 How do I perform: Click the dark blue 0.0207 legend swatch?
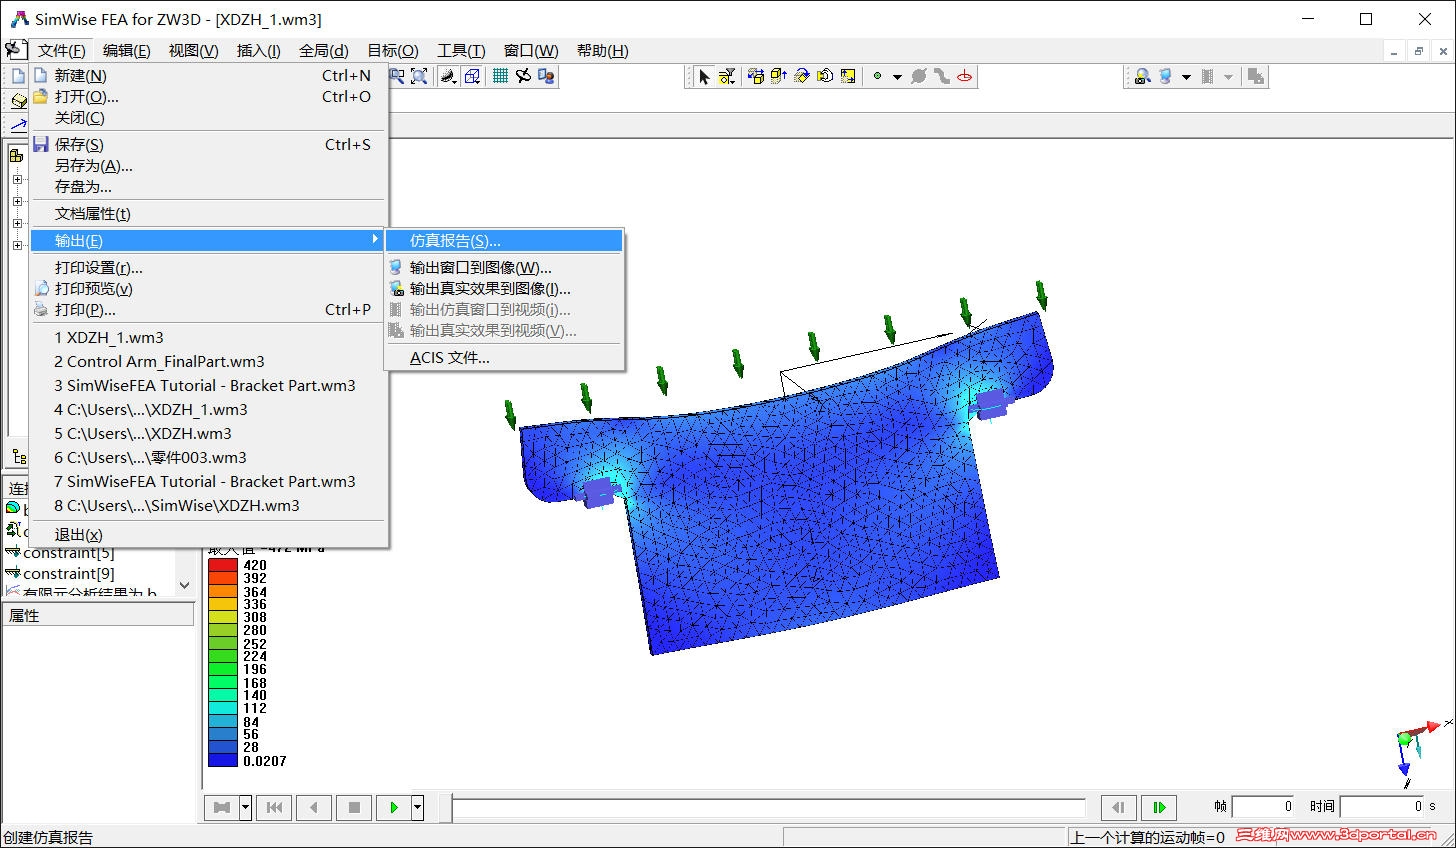222,761
